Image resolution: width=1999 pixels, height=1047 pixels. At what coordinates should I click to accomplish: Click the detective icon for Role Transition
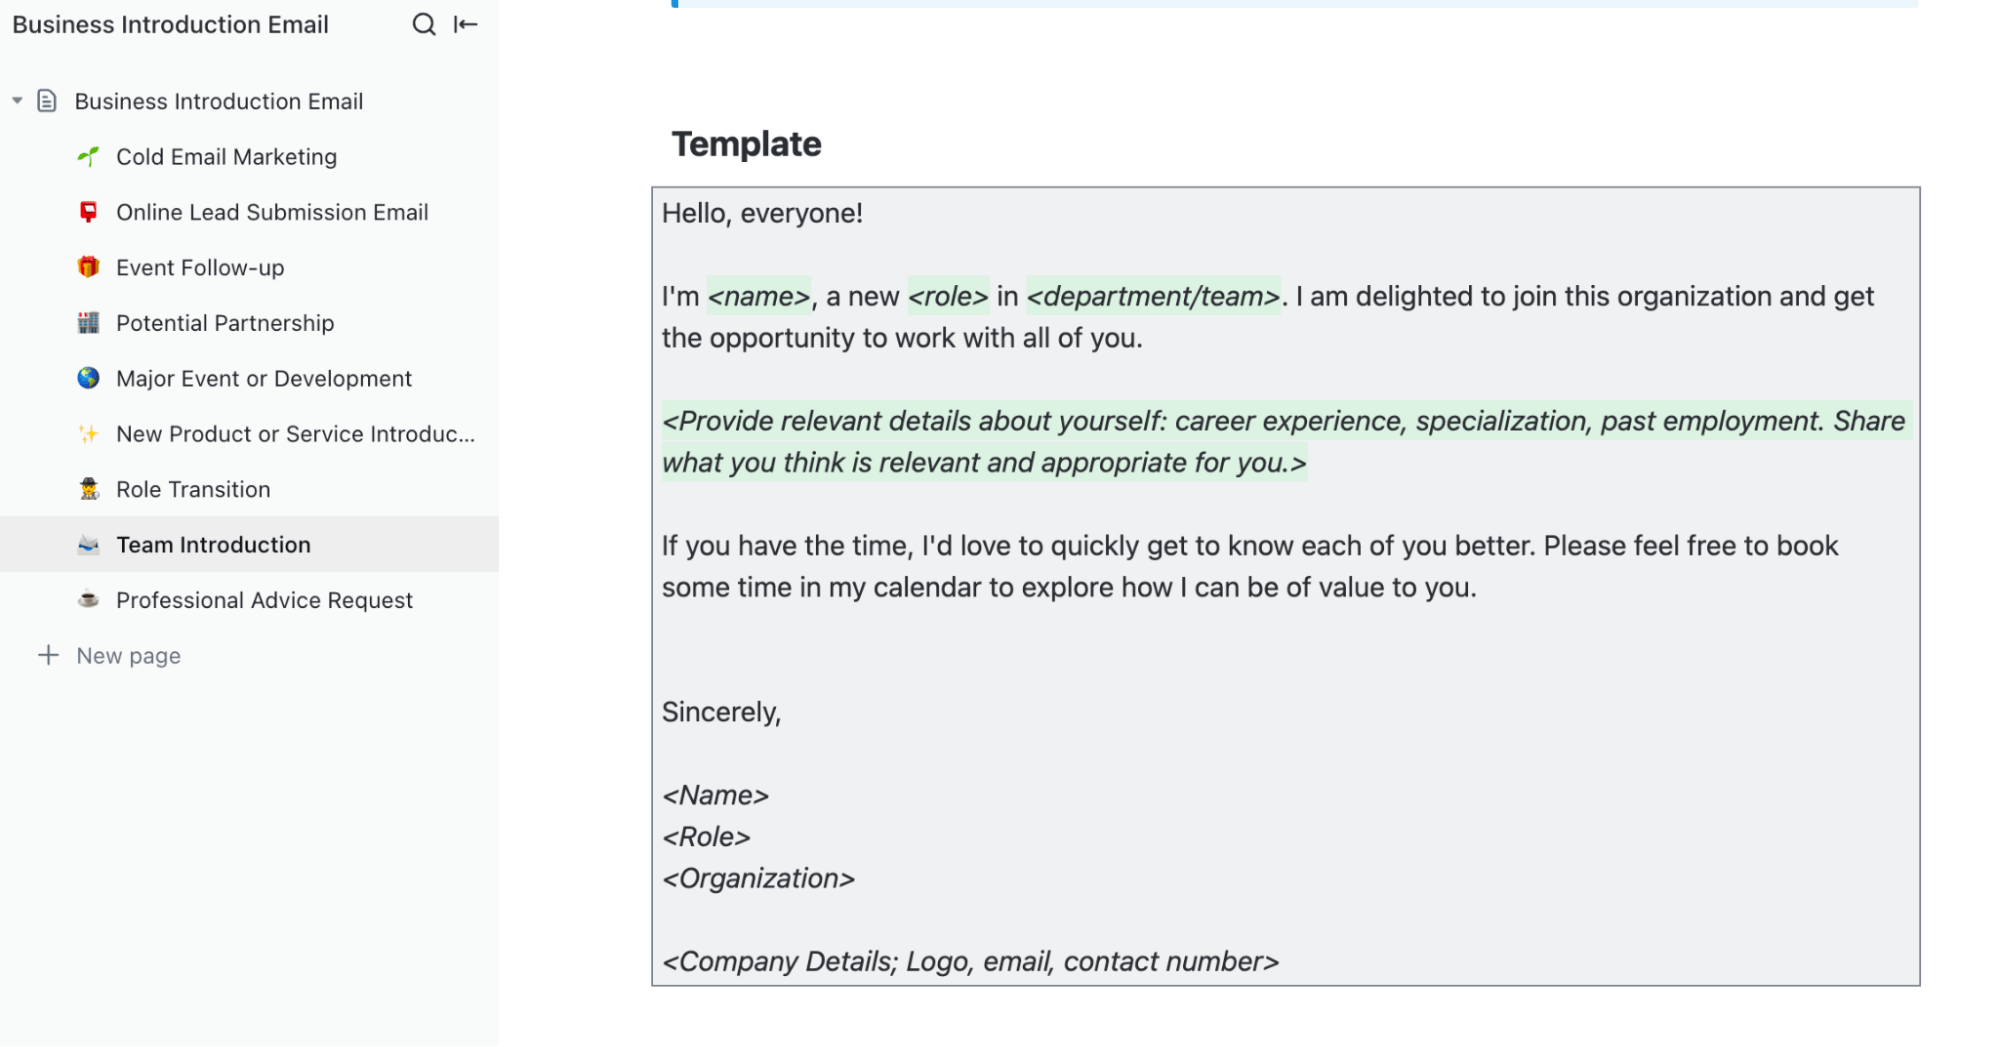tap(89, 489)
